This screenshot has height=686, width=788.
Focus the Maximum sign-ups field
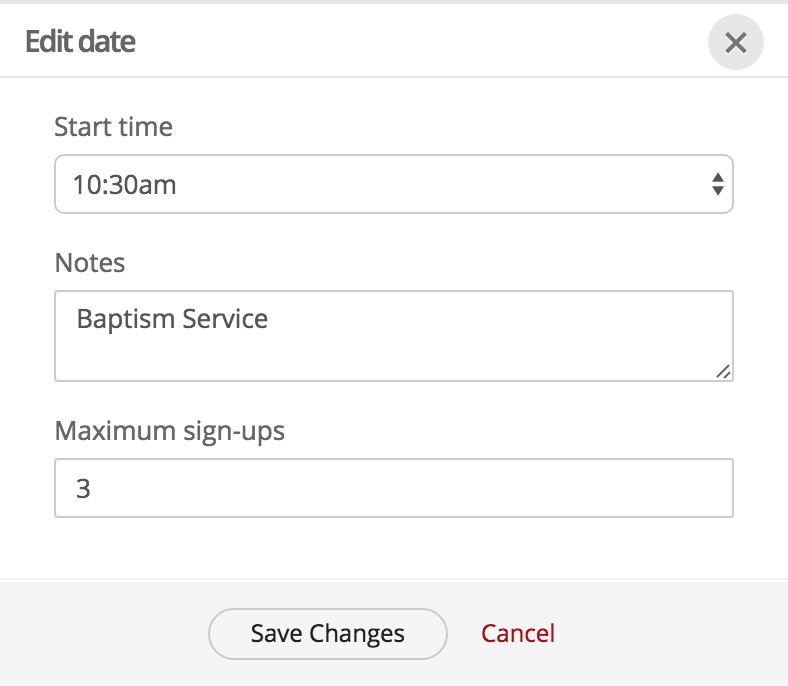click(393, 488)
